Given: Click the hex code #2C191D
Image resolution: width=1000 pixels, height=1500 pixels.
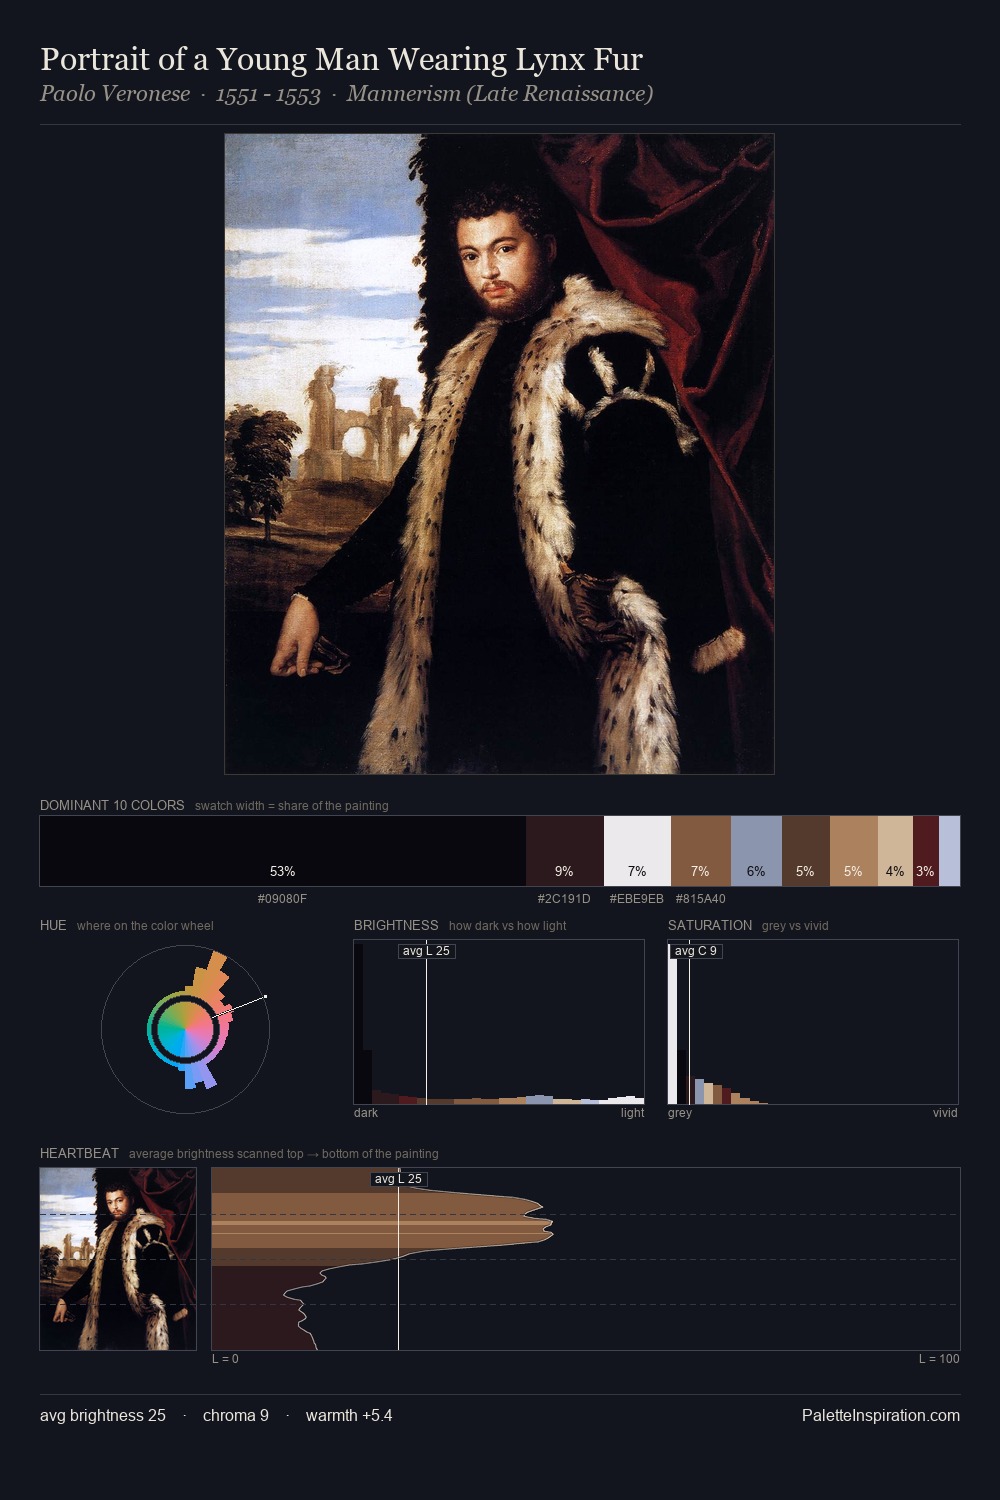Looking at the screenshot, I should pyautogui.click(x=564, y=899).
